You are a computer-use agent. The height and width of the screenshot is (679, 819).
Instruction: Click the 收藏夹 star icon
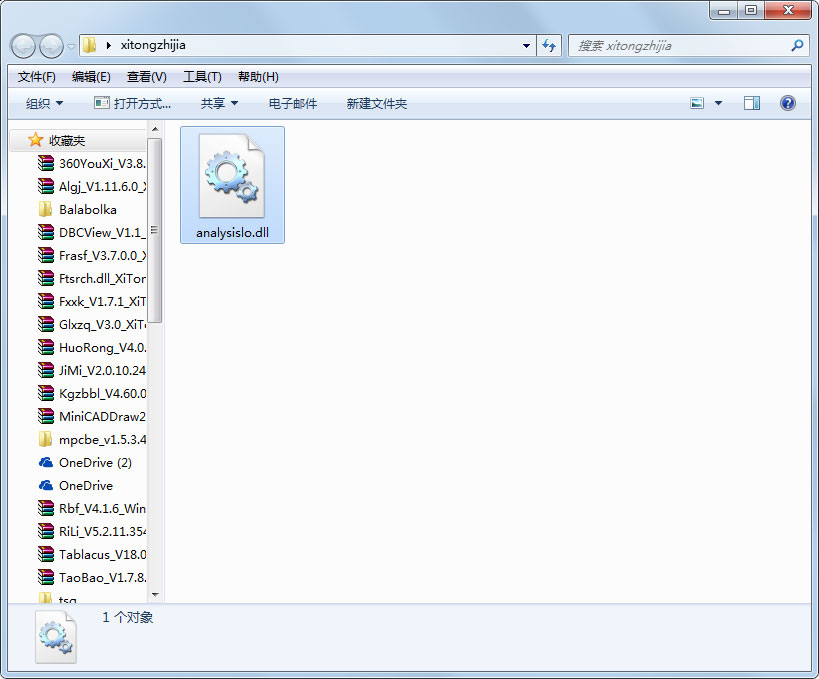[36, 139]
